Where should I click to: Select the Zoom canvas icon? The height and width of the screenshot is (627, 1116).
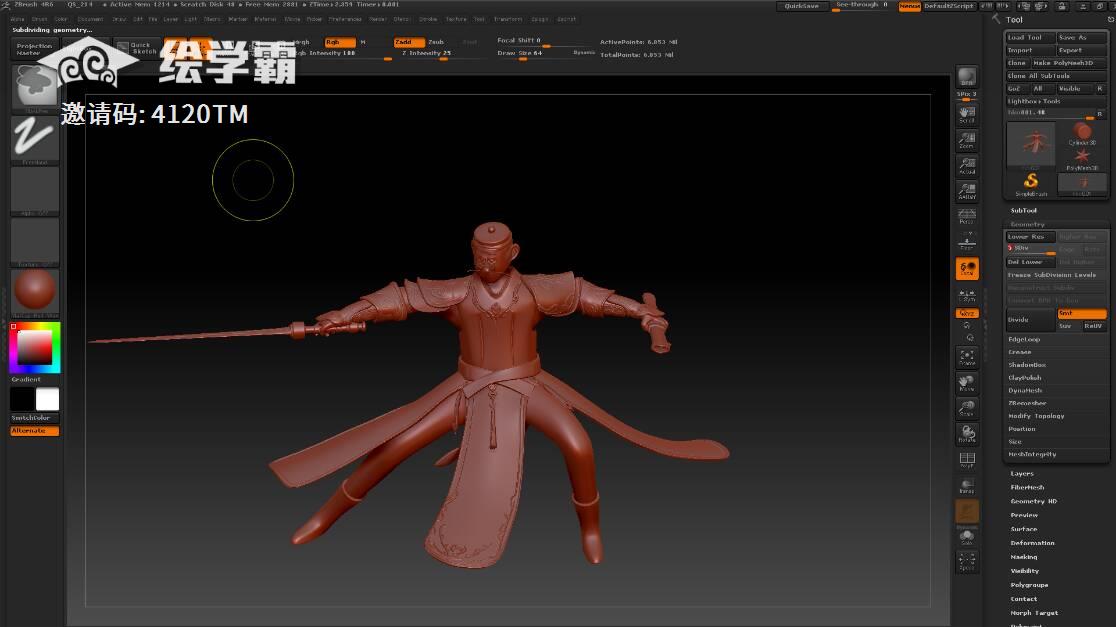click(966, 140)
